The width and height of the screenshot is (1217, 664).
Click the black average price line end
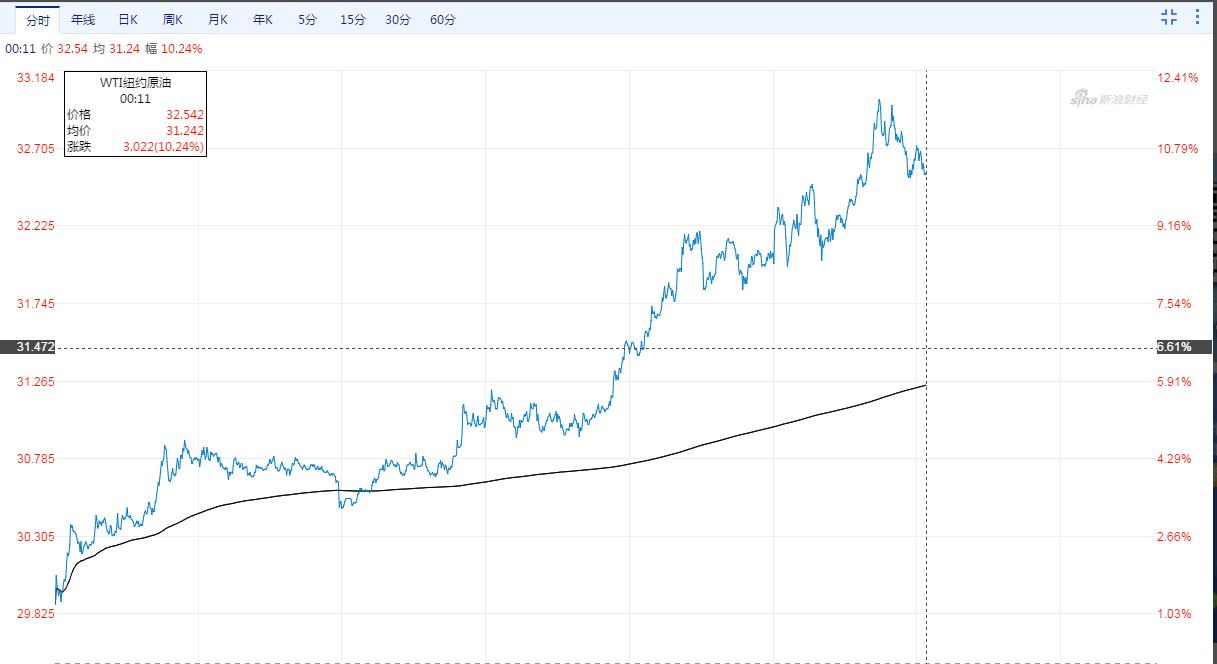pyautogui.click(x=925, y=385)
